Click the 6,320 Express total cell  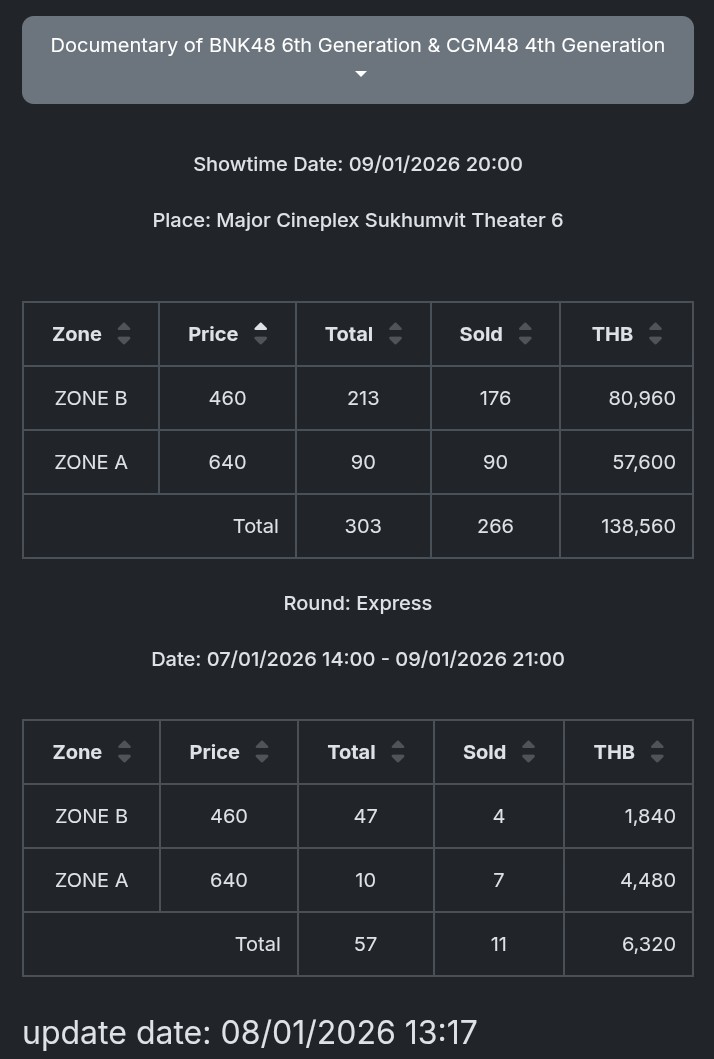click(648, 944)
